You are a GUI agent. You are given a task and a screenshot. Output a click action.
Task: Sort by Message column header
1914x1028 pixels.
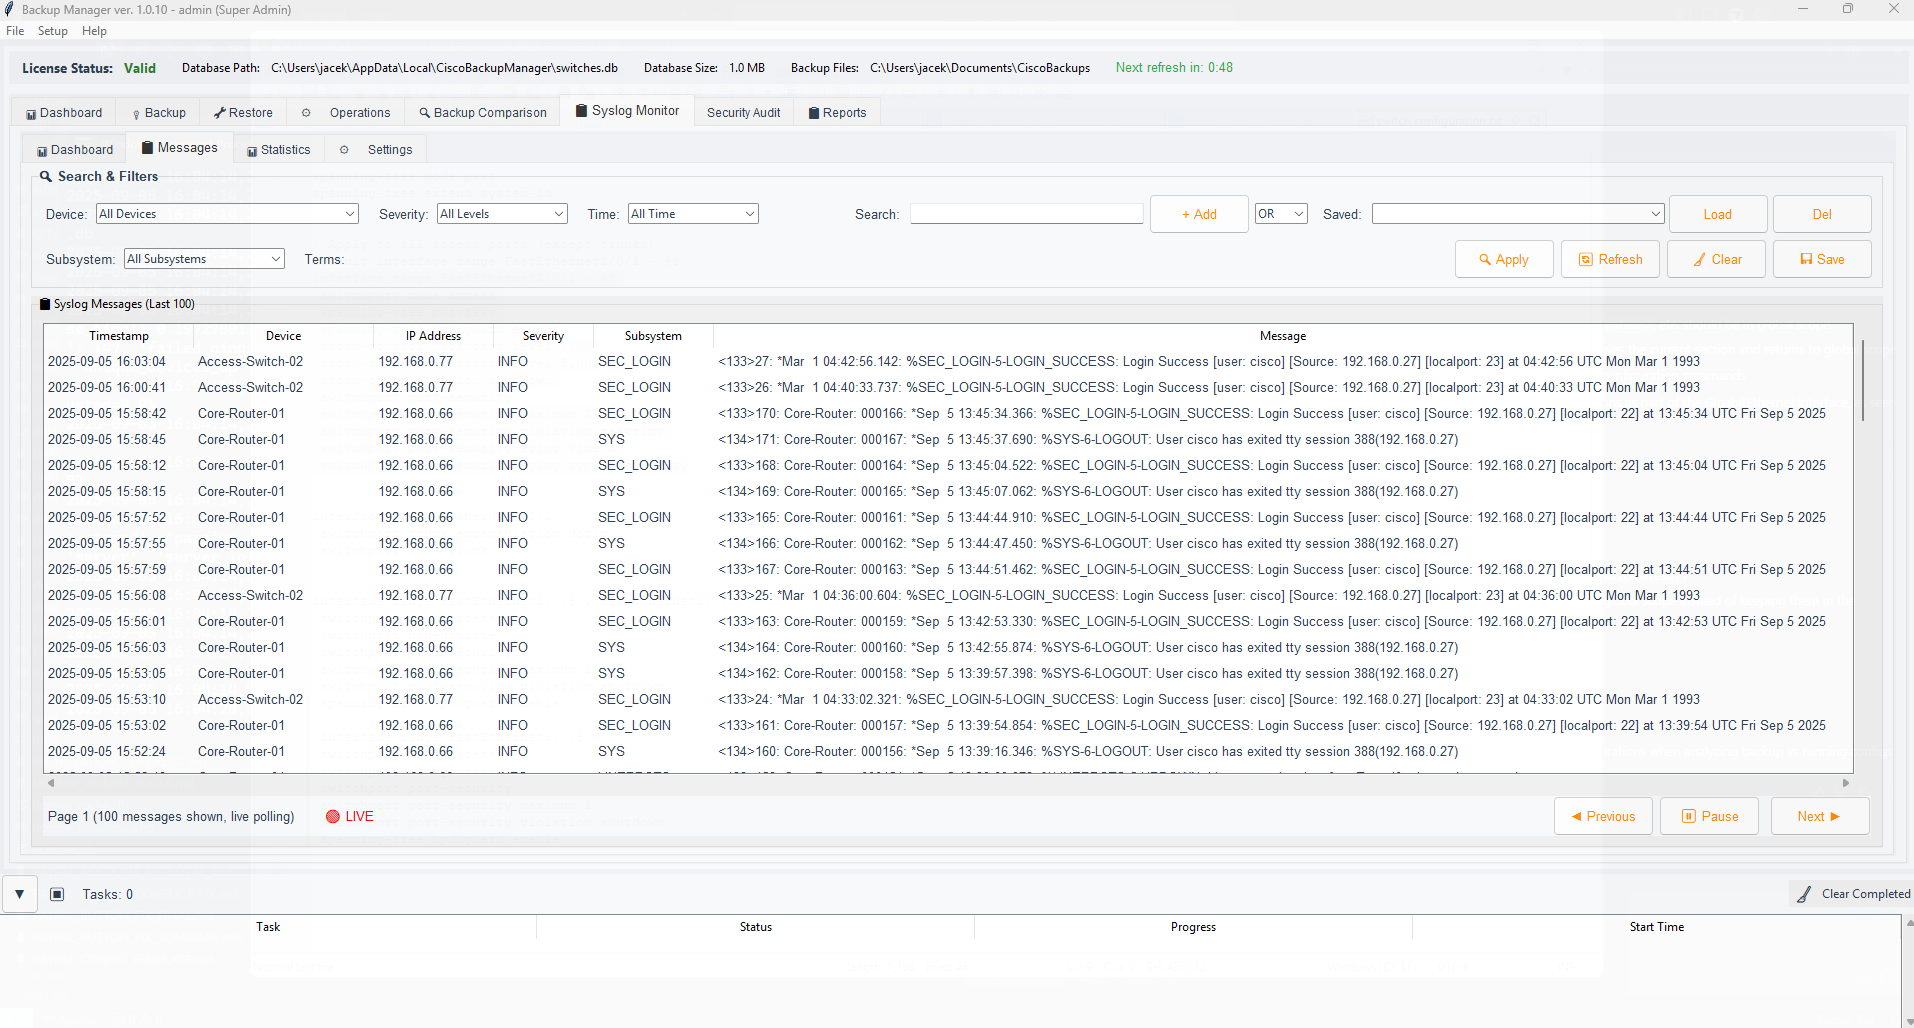[x=1283, y=336]
